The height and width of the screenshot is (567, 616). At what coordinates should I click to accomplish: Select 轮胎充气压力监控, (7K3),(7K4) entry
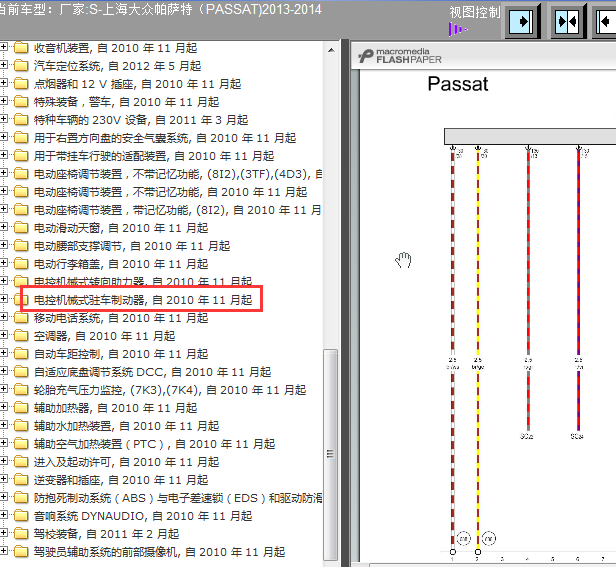[x=170, y=390]
